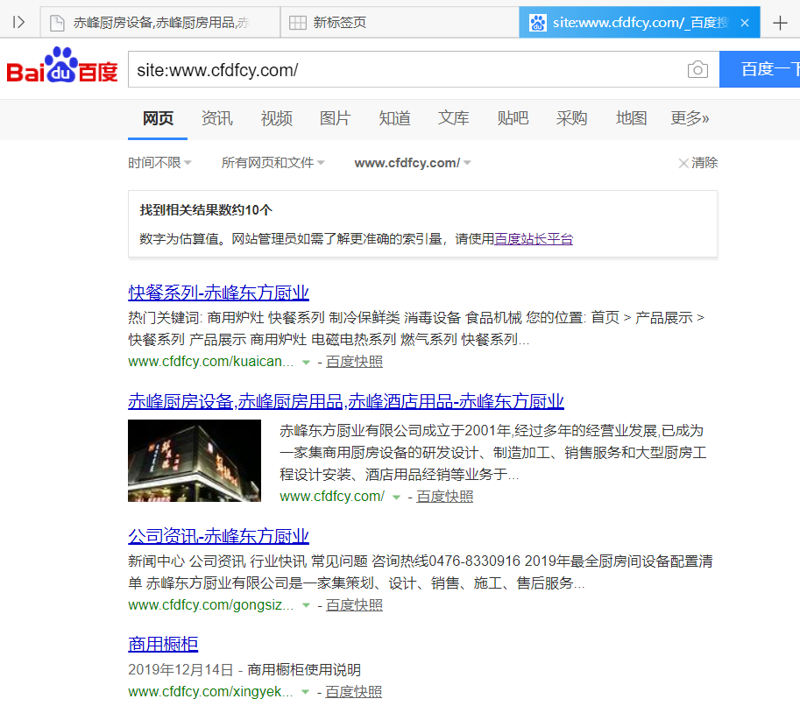Open the 采购 search category
The width and height of the screenshot is (800, 713).
pos(571,118)
